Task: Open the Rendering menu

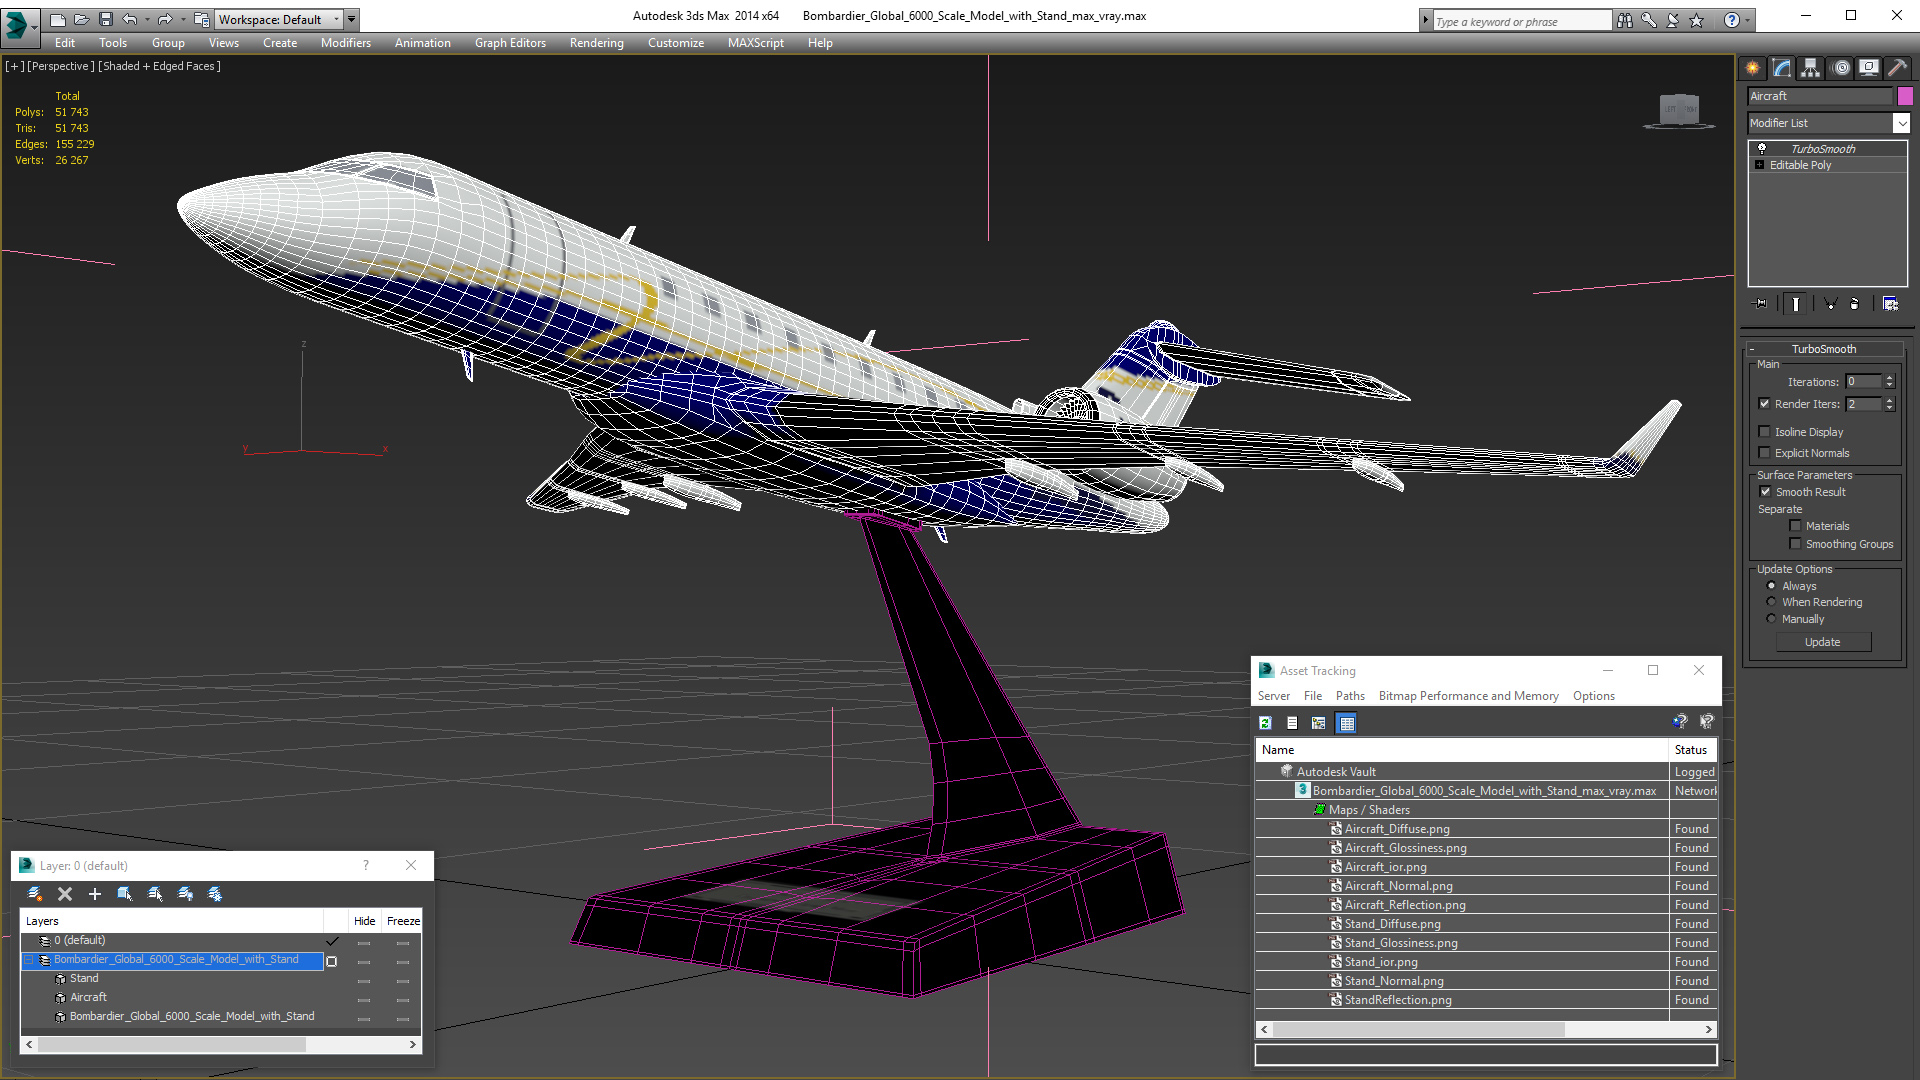Action: point(596,43)
